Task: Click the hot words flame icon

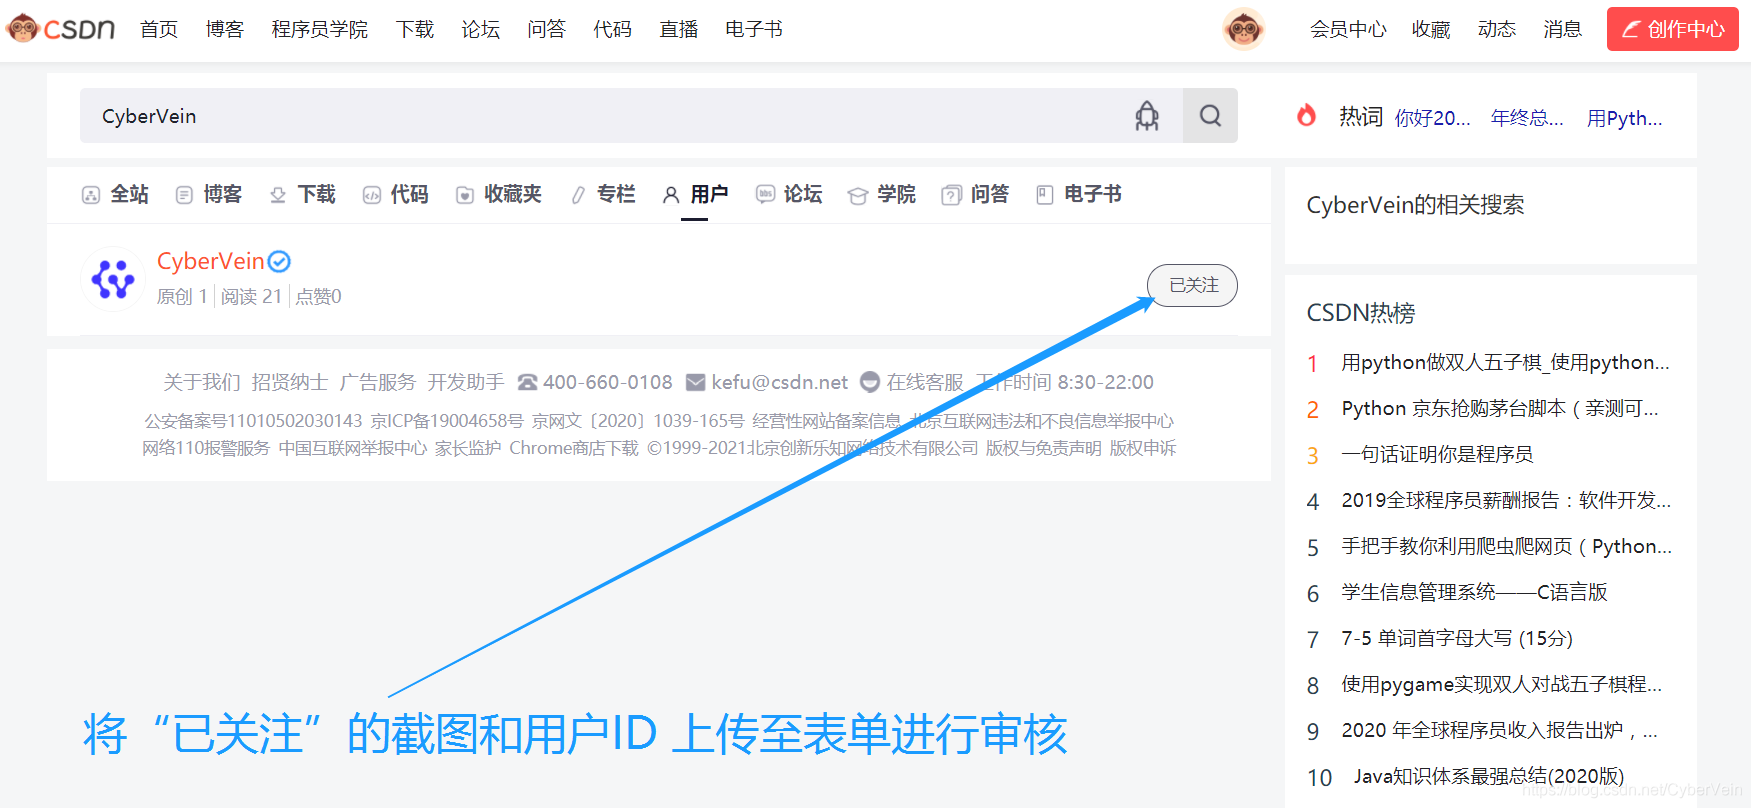Action: point(1306,116)
